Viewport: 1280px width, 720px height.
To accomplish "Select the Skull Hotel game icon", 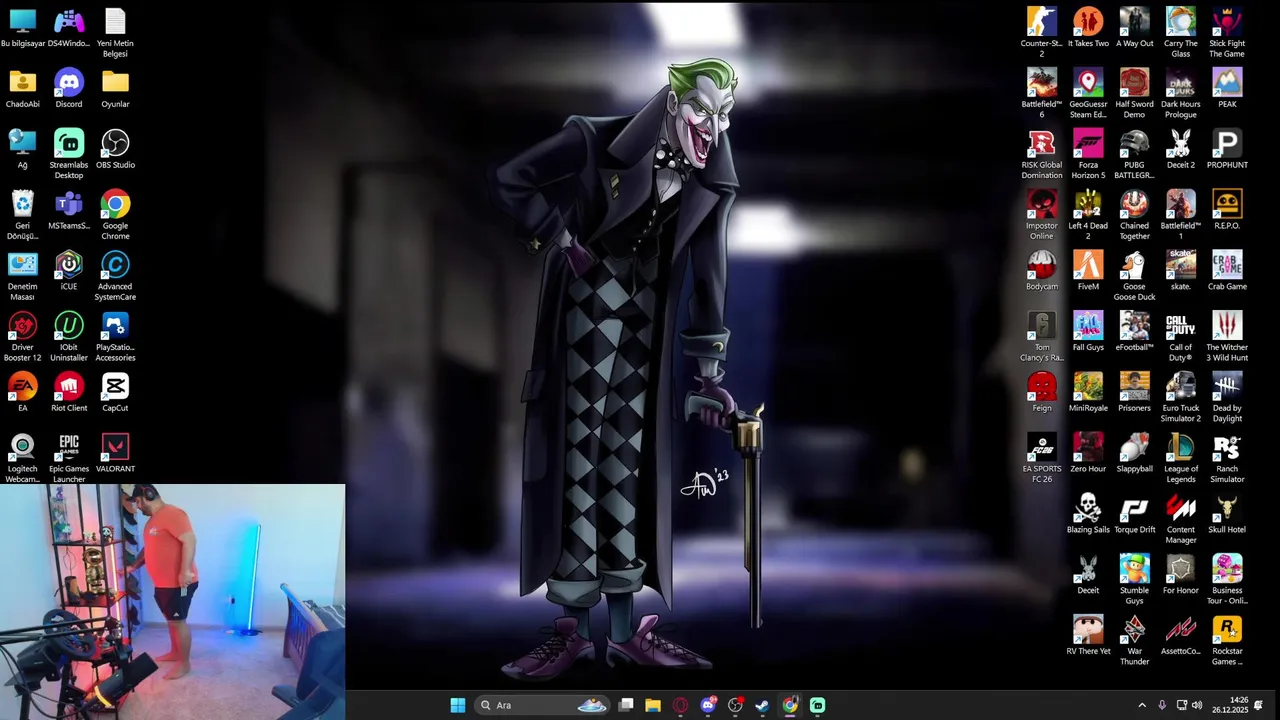I will (x=1227, y=515).
